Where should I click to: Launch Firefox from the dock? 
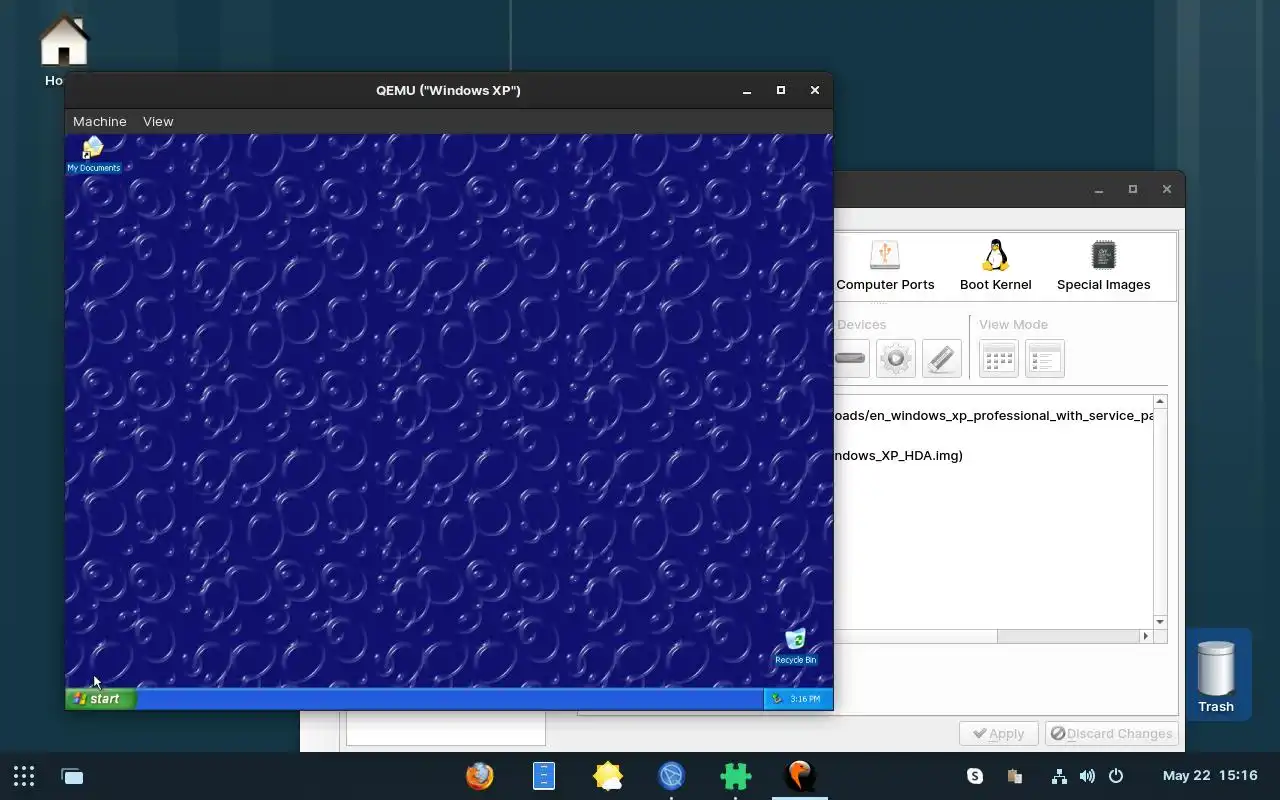[480, 776]
